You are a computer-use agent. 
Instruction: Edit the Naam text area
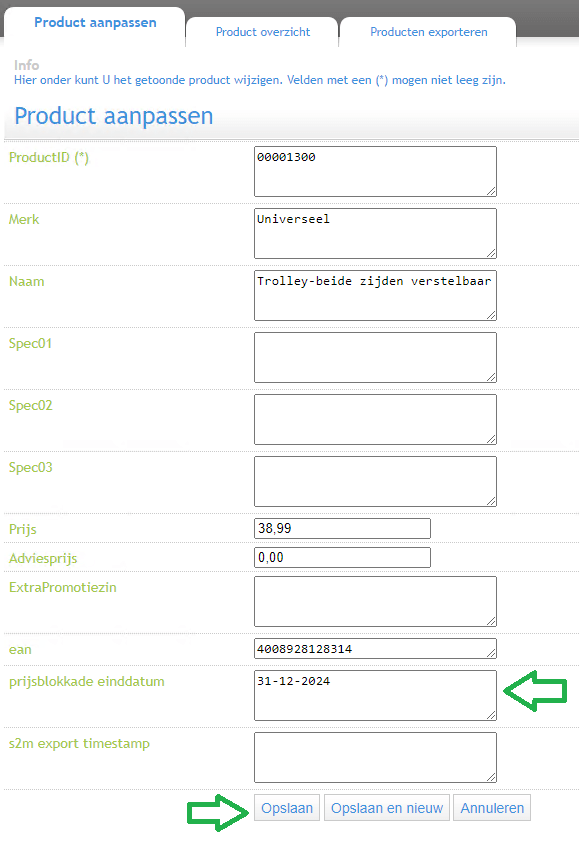375,295
